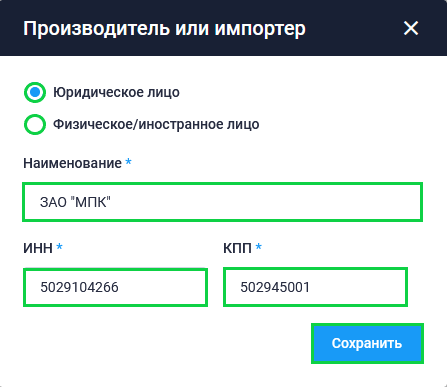Select the Юридическое лицо radio button

[35, 92]
